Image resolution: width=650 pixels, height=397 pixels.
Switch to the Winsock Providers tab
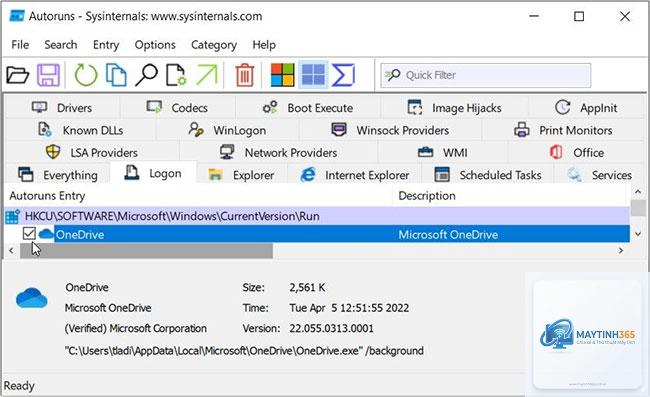pos(390,130)
